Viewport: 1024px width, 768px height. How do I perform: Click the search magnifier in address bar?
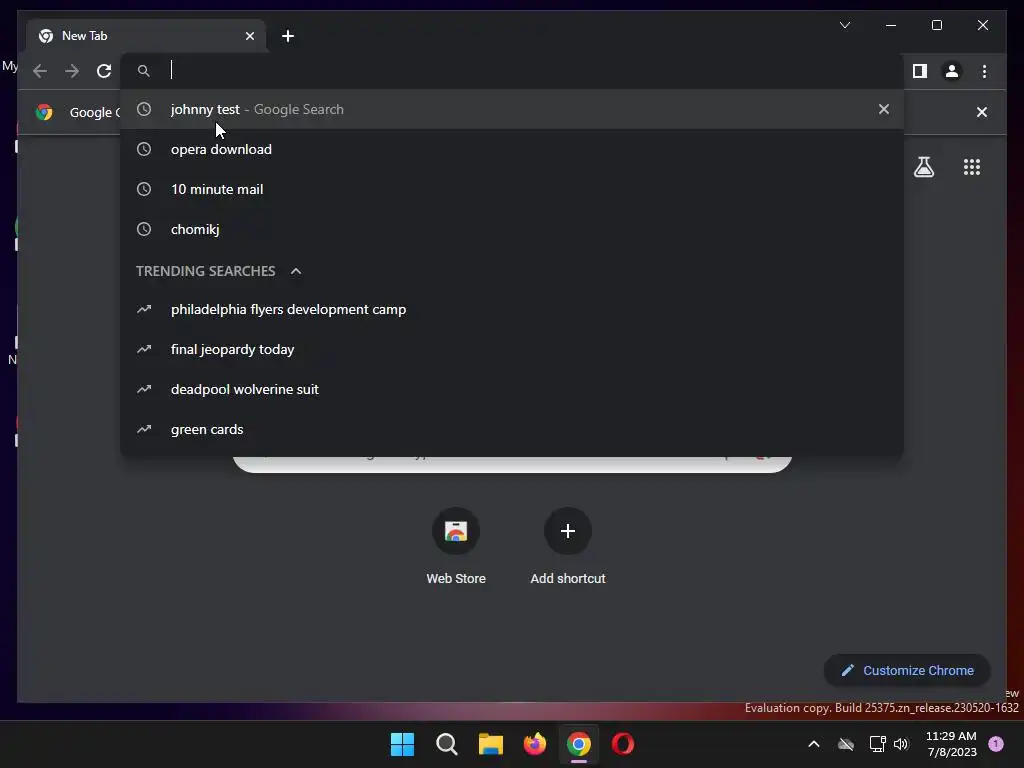[x=144, y=71]
